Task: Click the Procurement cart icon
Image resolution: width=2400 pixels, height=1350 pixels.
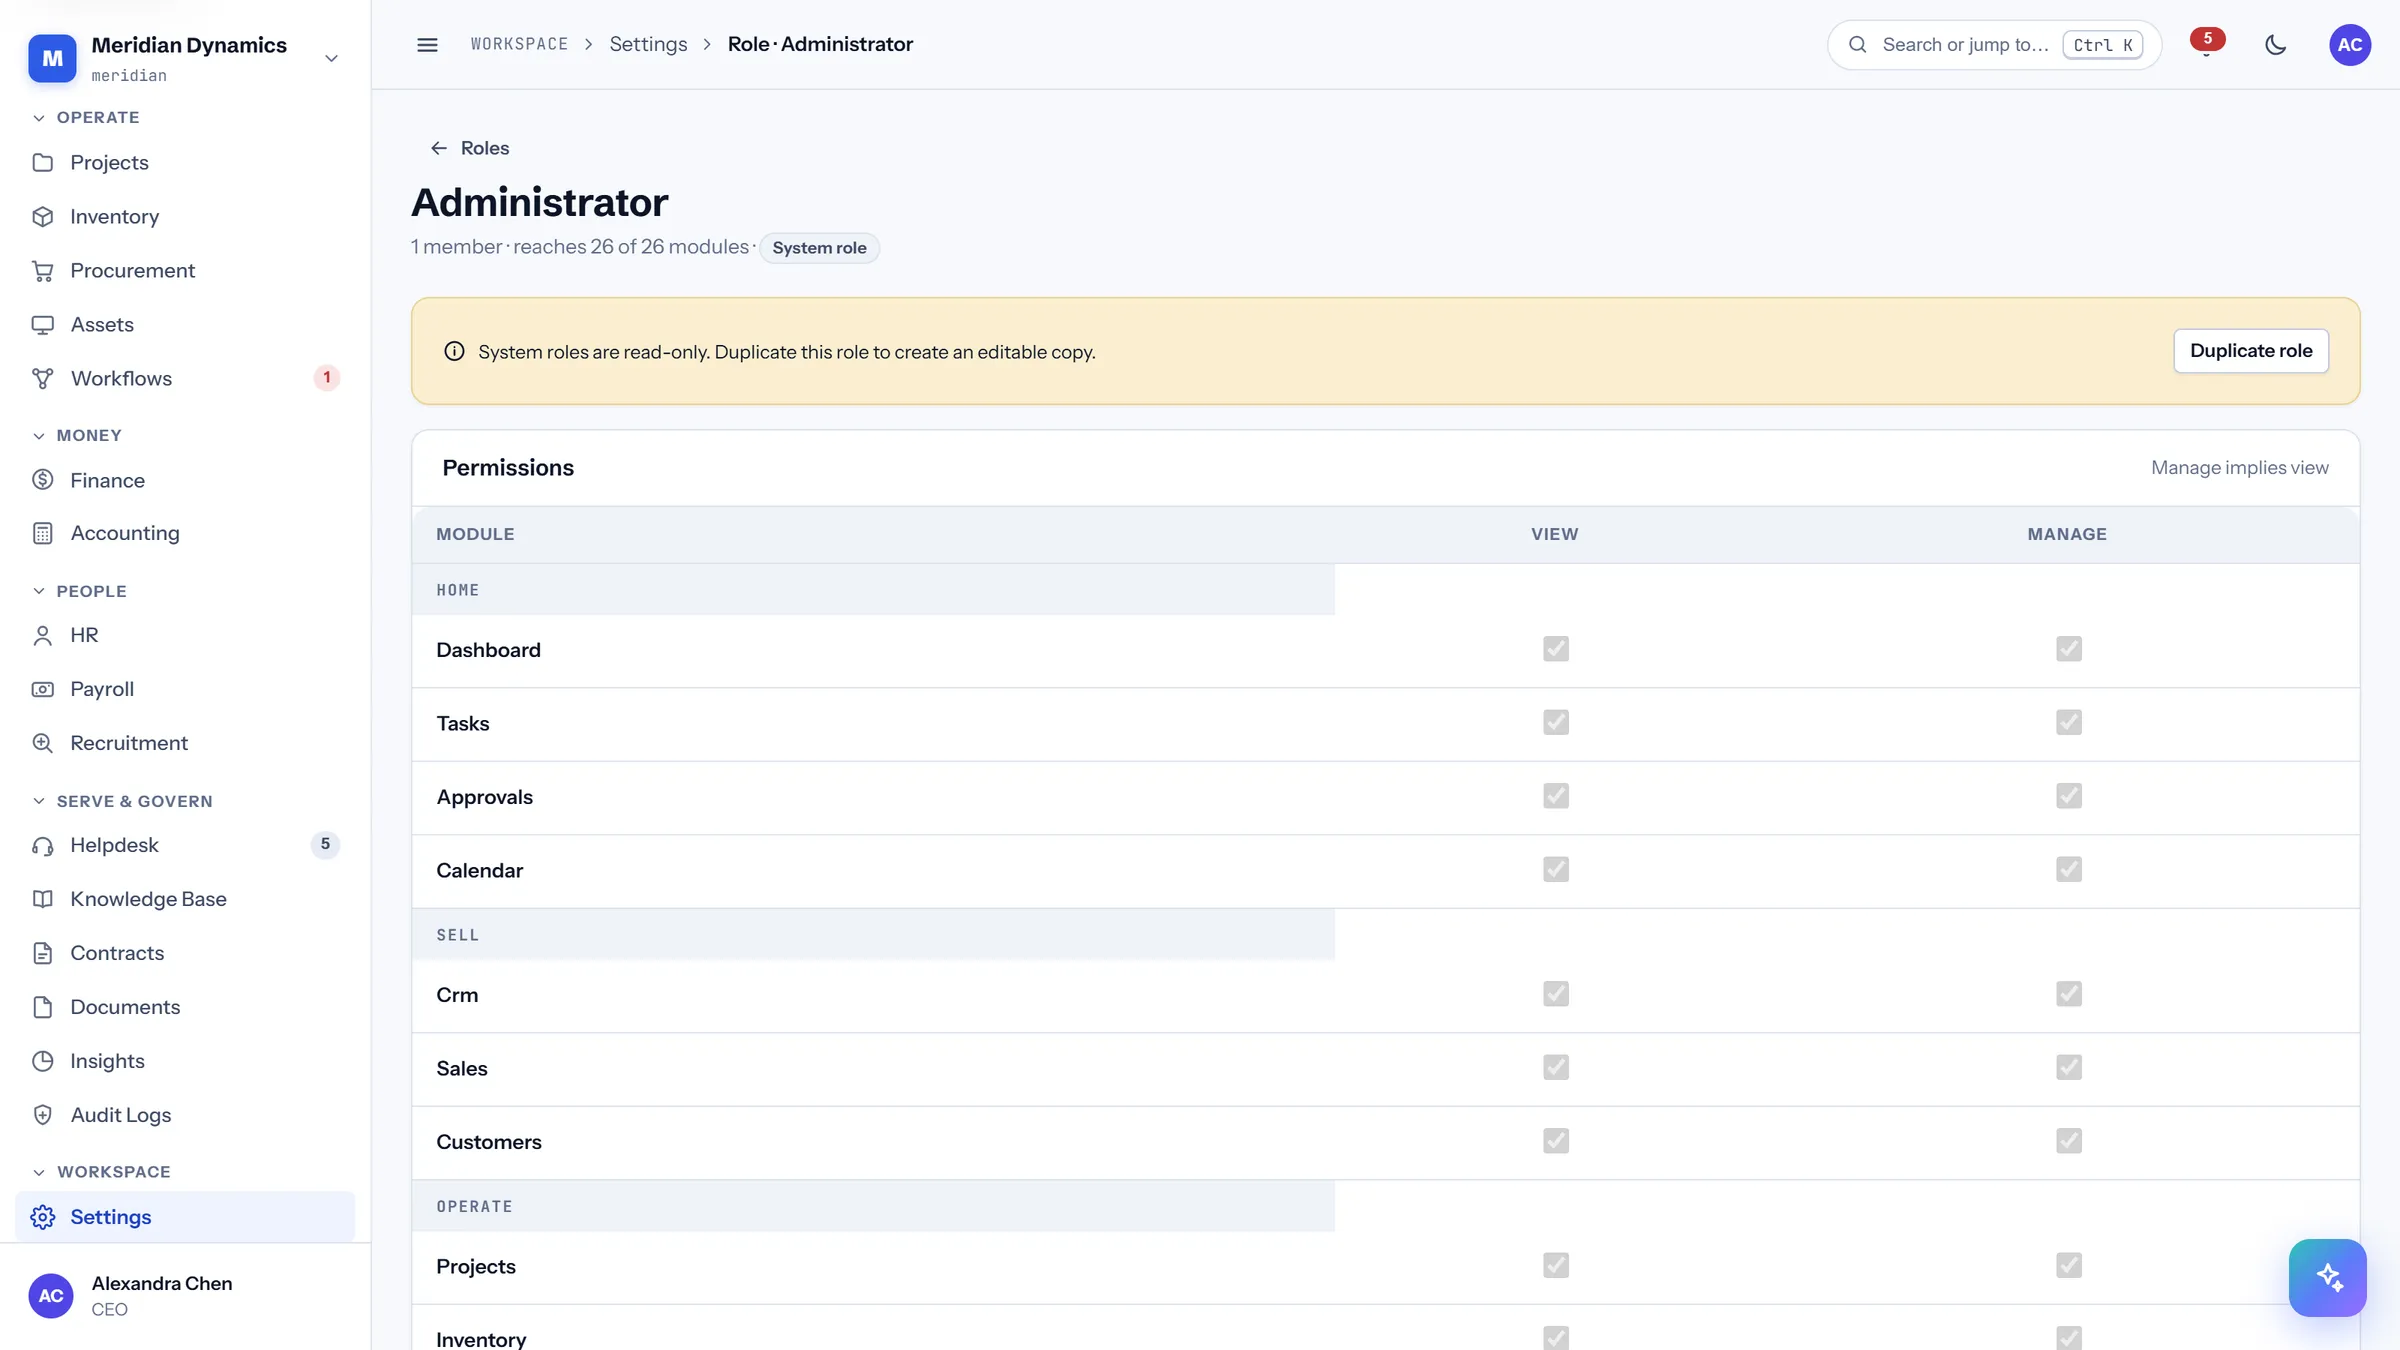Action: pos(43,270)
